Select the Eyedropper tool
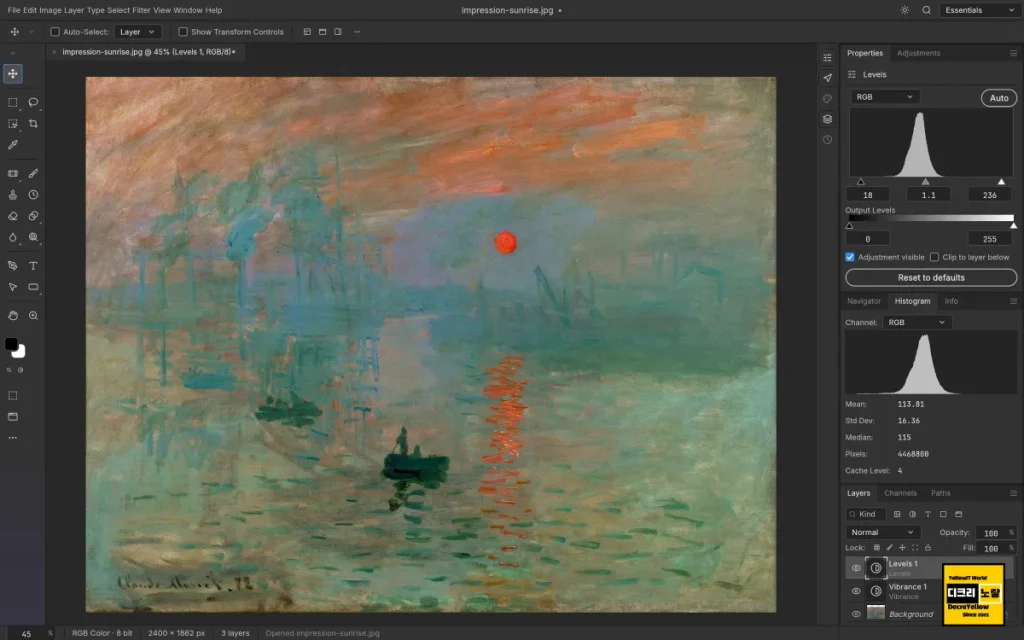This screenshot has height=640, width=1024. pyautogui.click(x=12, y=145)
